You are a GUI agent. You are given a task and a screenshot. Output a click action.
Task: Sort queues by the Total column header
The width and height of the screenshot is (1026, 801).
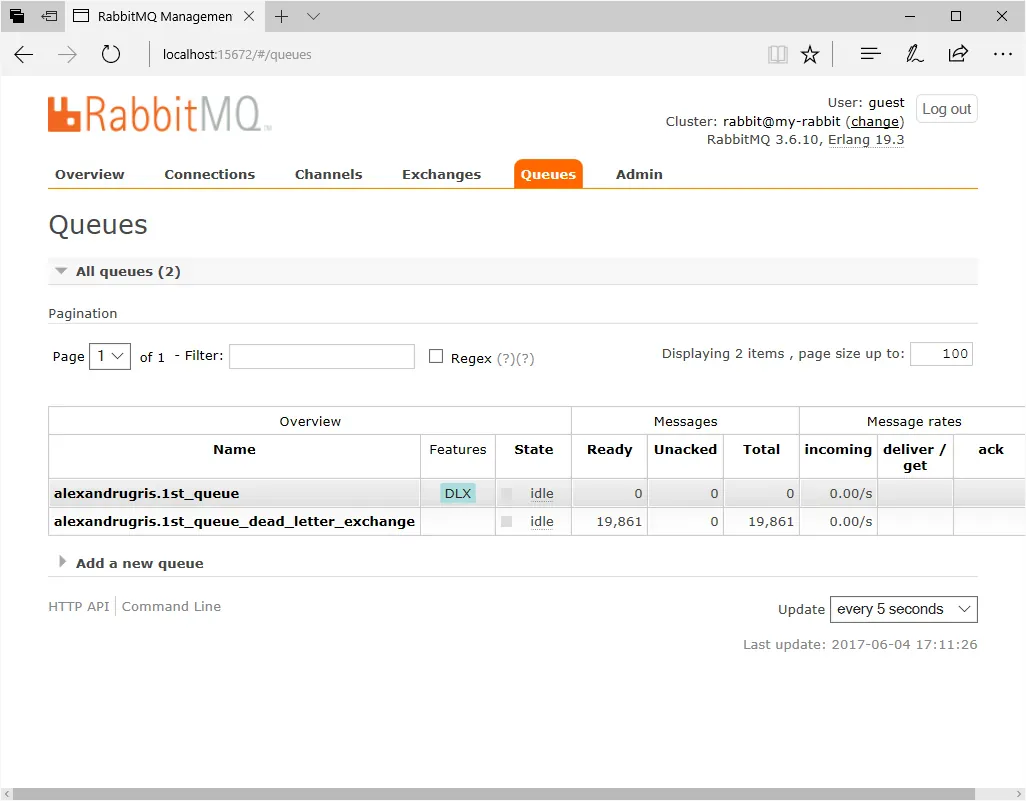pyautogui.click(x=762, y=450)
